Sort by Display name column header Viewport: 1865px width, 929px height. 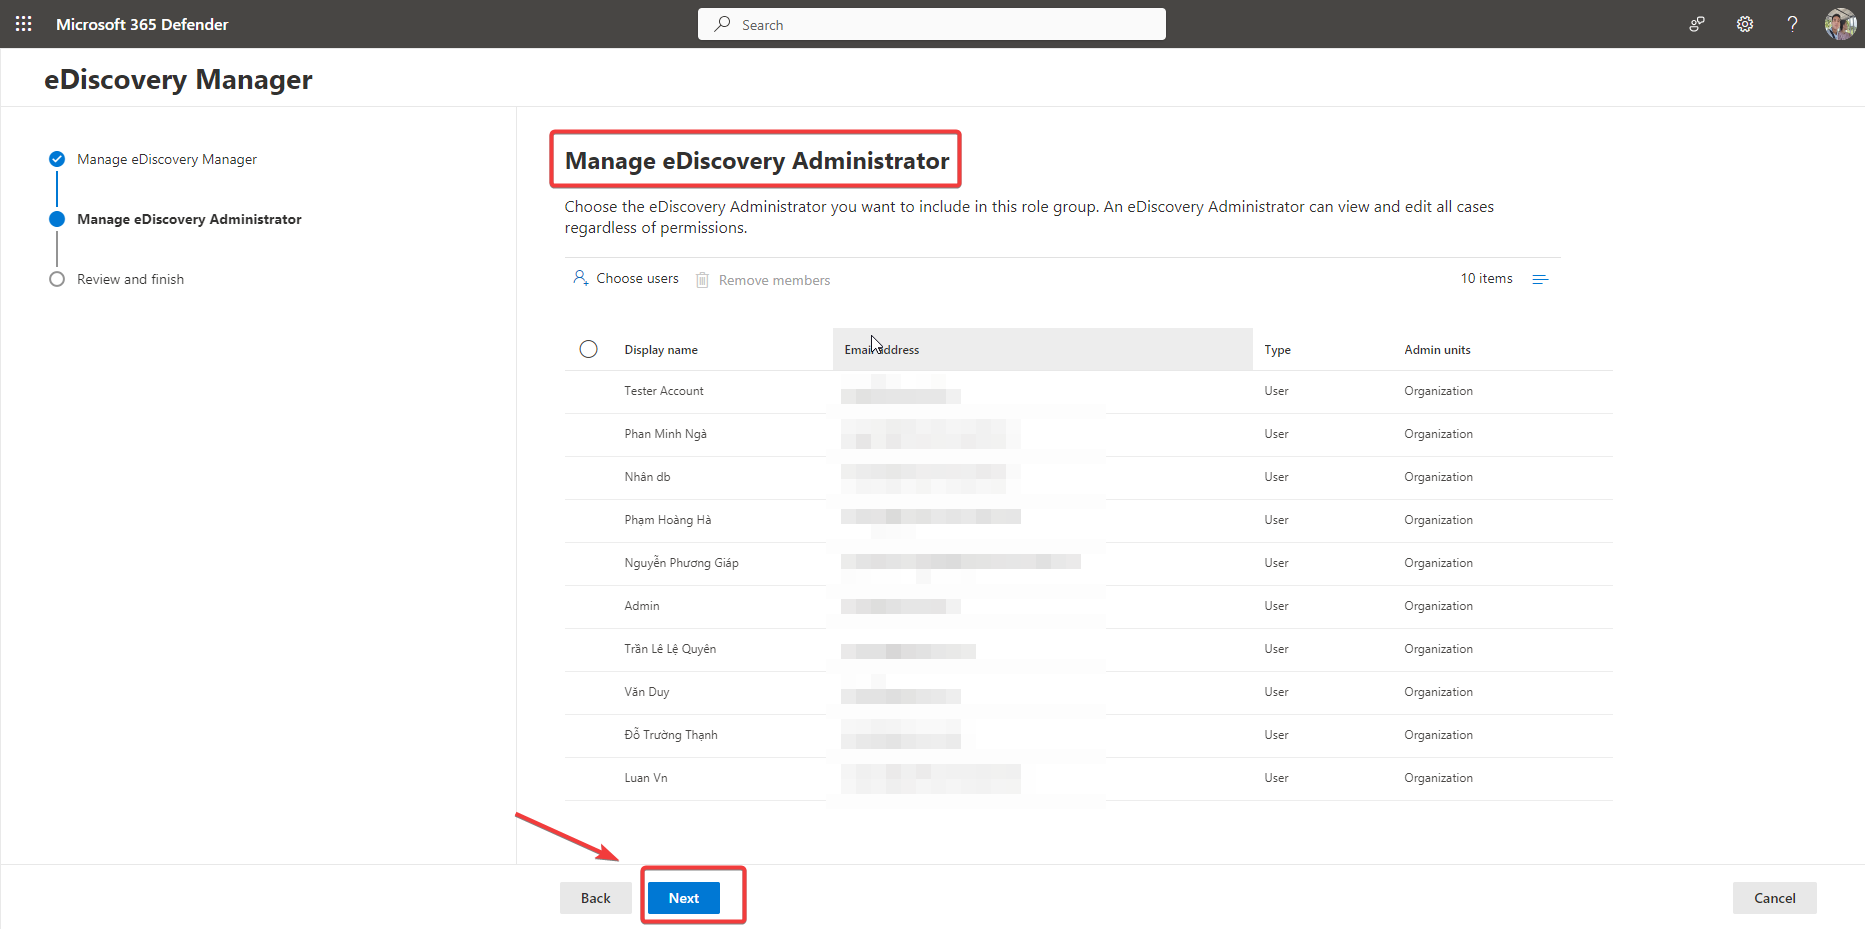click(661, 350)
